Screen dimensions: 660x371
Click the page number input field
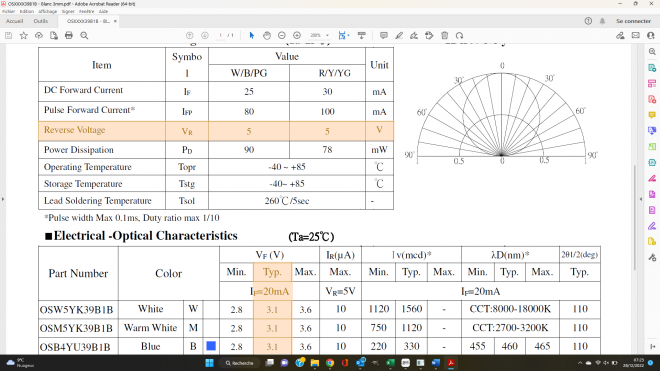(x=221, y=35)
